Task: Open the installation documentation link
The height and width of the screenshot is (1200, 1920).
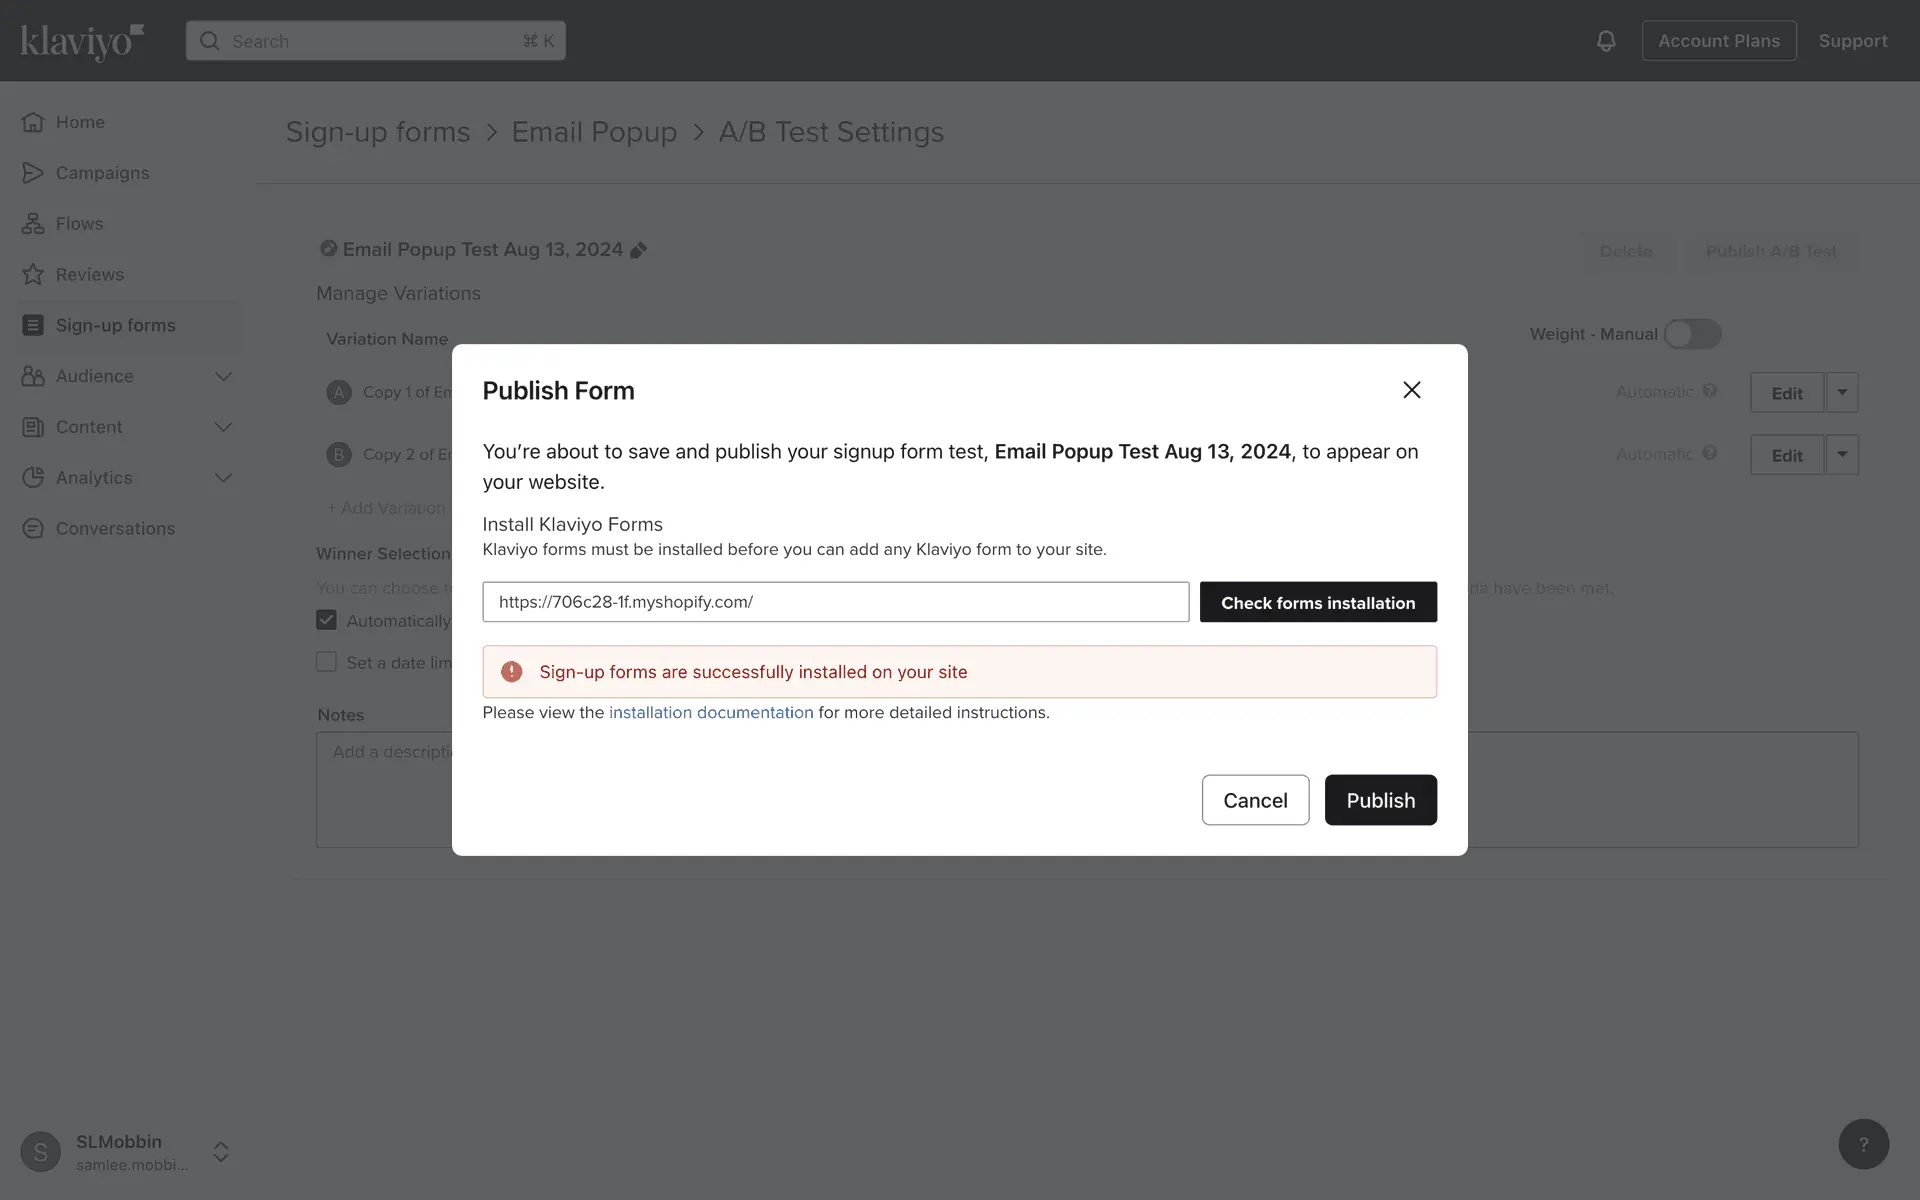Action: click(x=711, y=713)
